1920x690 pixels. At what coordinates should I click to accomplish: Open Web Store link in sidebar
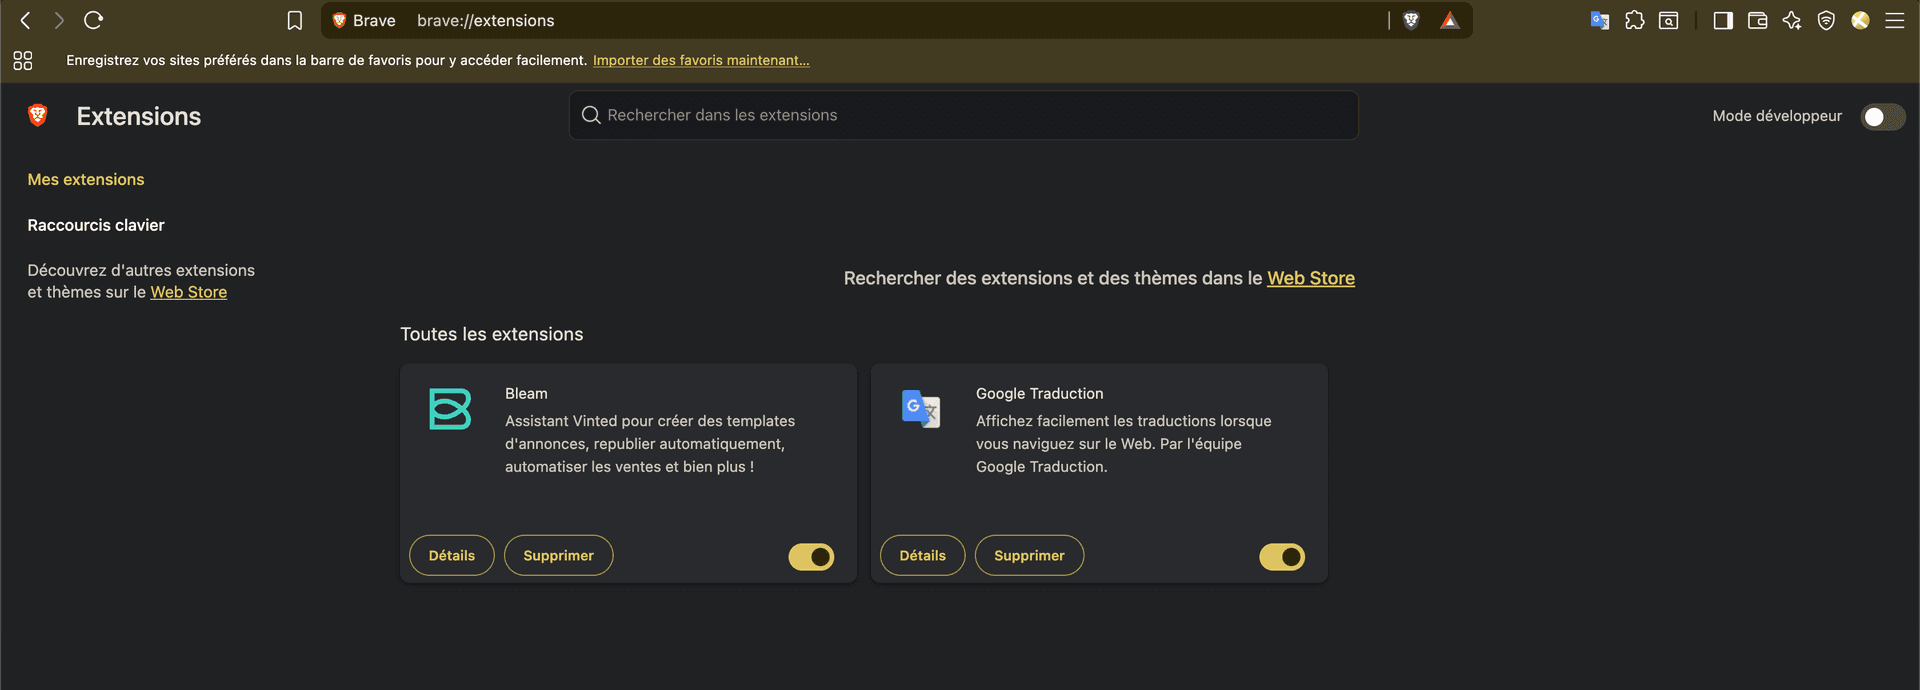pyautogui.click(x=189, y=292)
